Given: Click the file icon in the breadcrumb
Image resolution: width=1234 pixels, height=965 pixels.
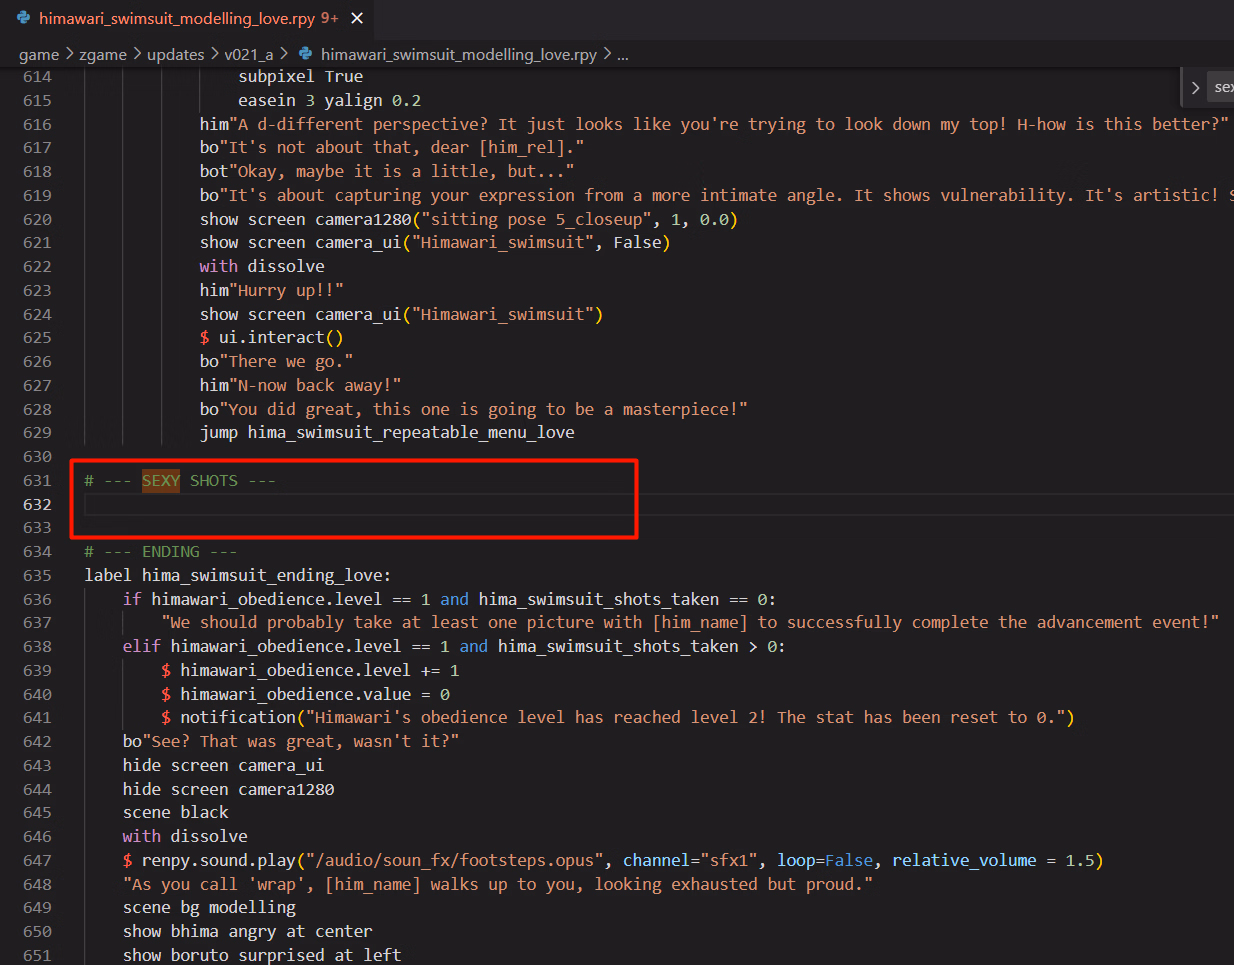Looking at the screenshot, I should pyautogui.click(x=306, y=54).
